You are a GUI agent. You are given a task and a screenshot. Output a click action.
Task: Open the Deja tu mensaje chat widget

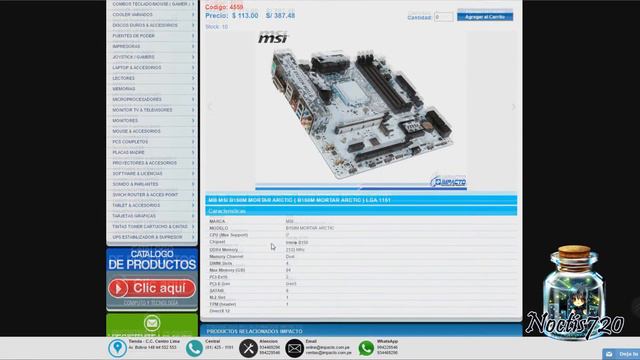point(621,354)
